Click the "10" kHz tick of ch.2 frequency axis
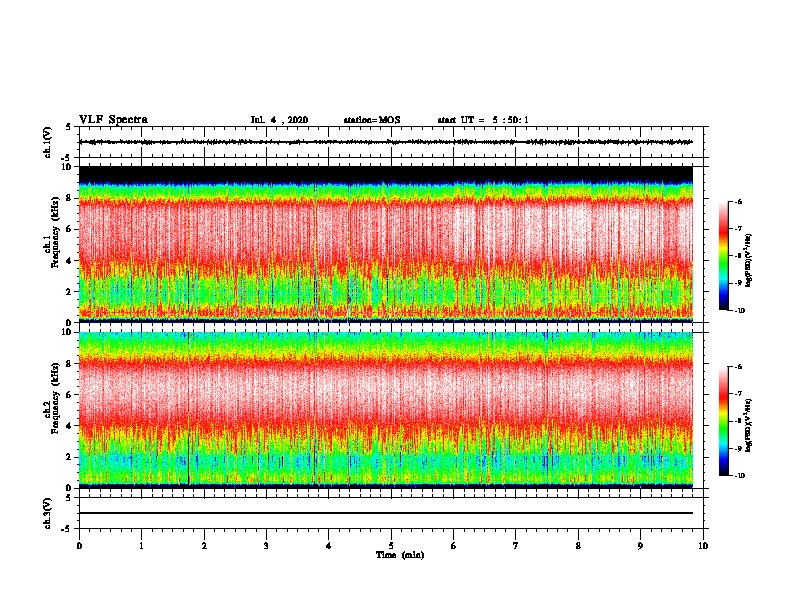792x612 pixels. [68, 332]
